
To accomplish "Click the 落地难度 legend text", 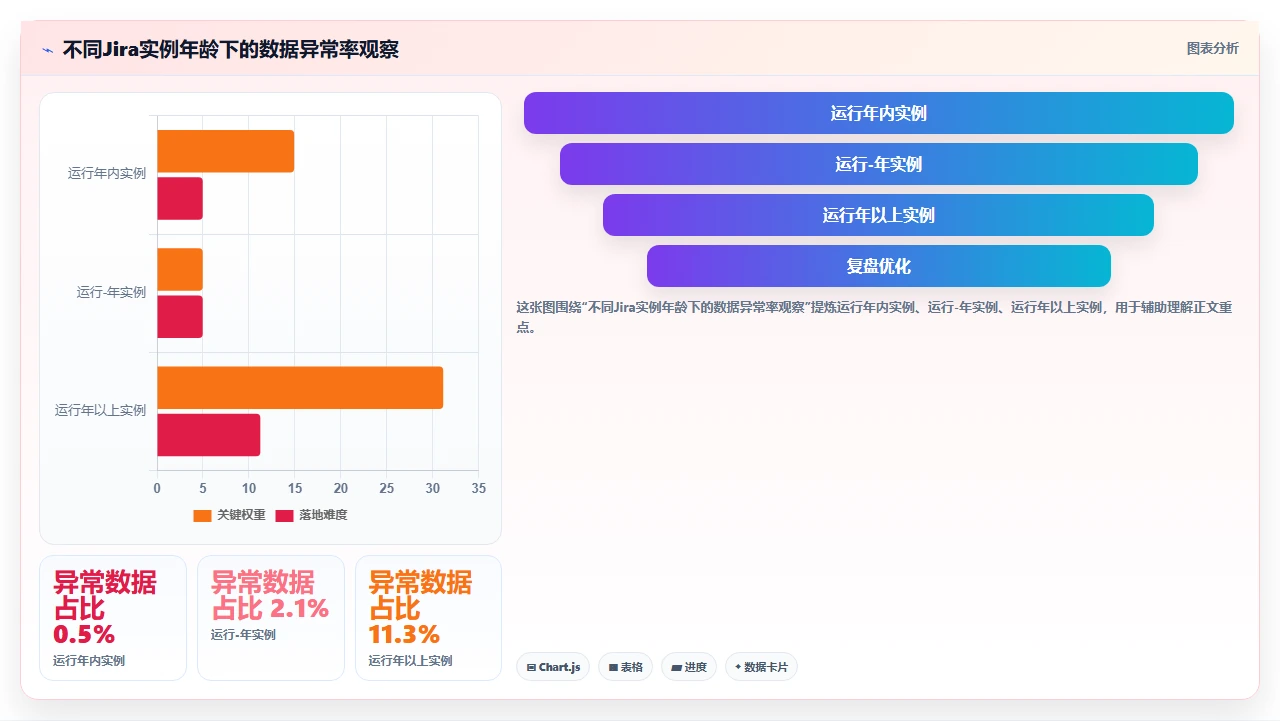I will click(323, 515).
